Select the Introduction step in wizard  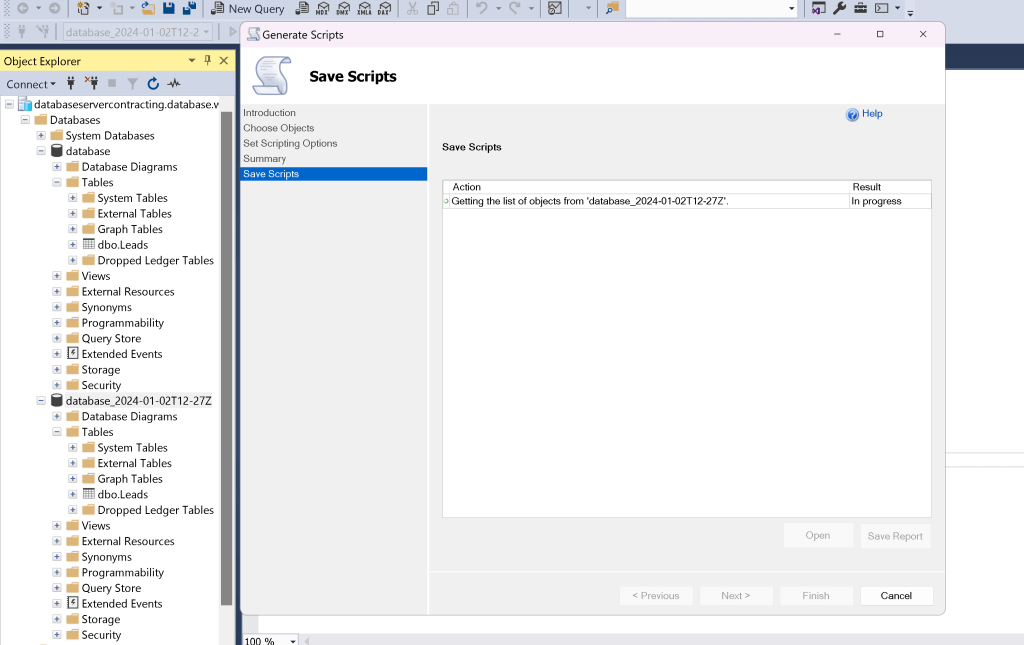point(269,113)
